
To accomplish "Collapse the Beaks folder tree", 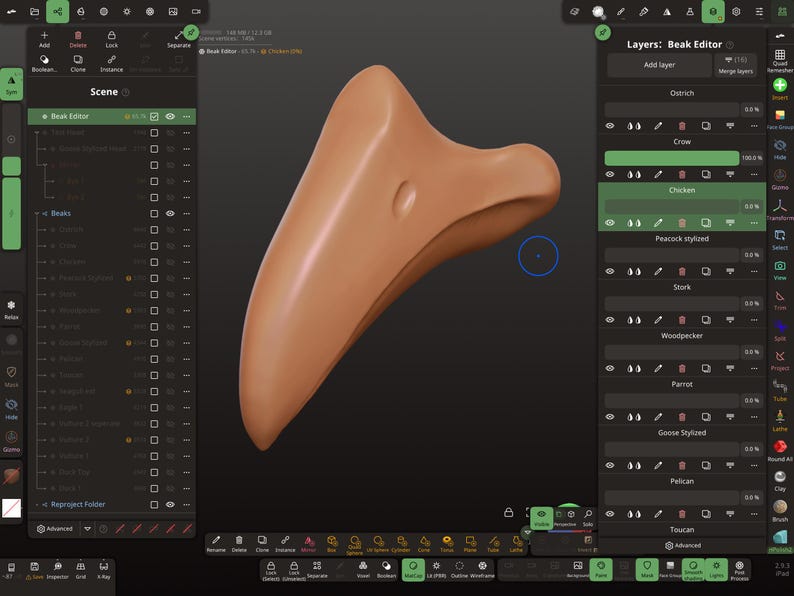I will pos(37,214).
